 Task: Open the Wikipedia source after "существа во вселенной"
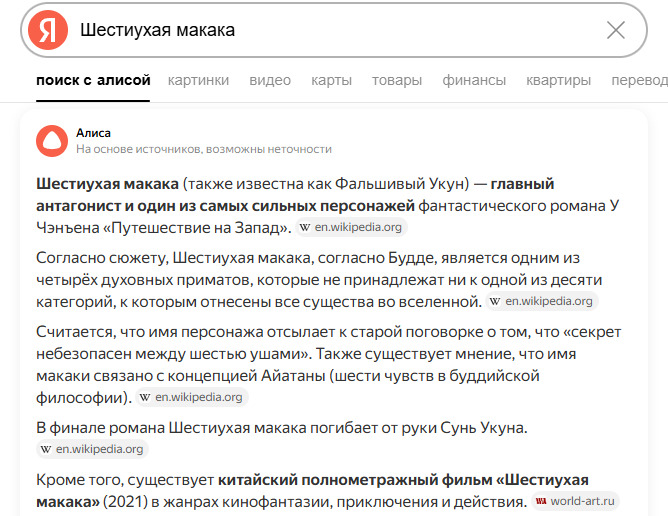coord(542,300)
